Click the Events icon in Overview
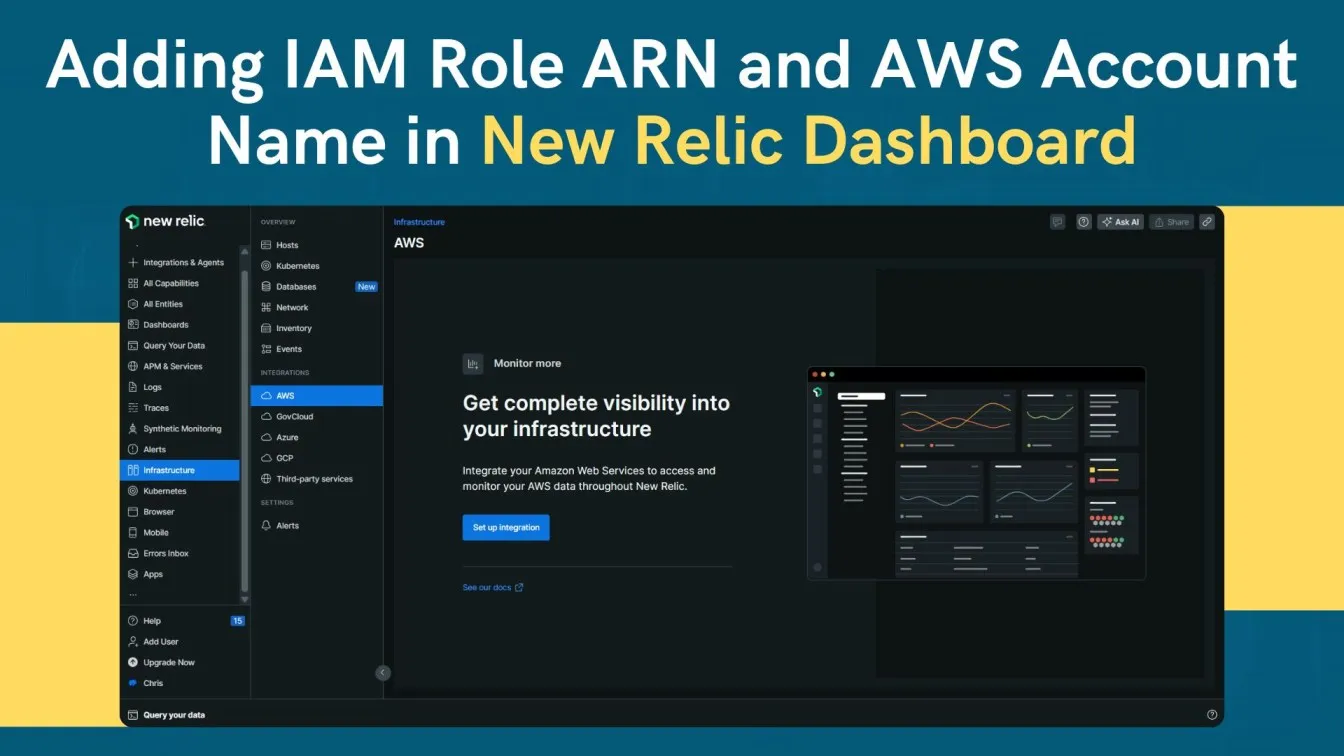This screenshot has height=756, width=1344. (266, 349)
